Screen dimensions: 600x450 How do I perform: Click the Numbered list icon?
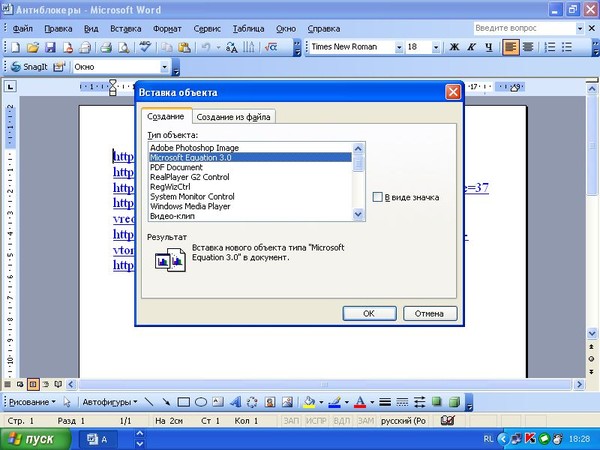(550, 47)
